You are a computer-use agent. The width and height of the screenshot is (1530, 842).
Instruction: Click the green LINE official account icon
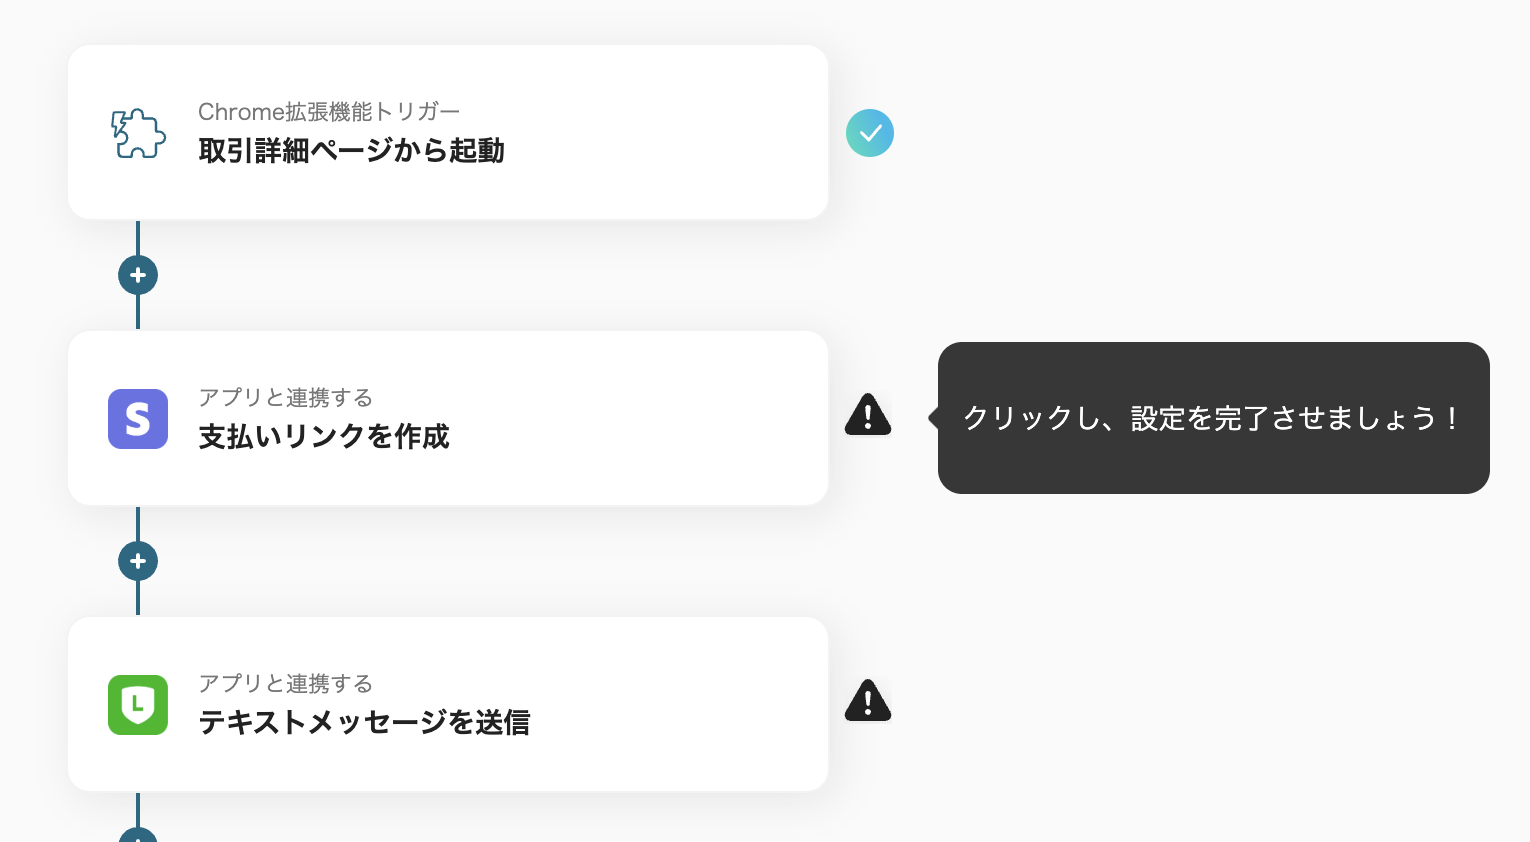tap(138, 705)
